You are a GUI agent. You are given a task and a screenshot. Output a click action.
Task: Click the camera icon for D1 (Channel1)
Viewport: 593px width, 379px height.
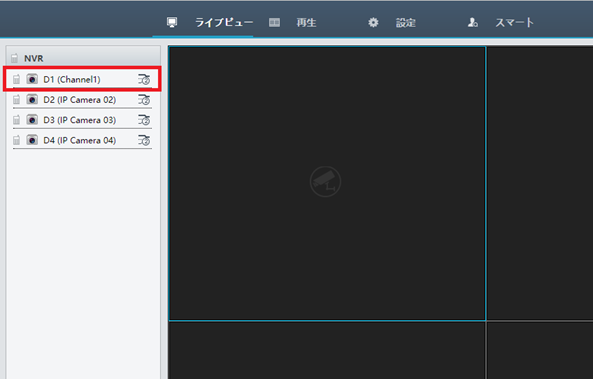tap(32, 79)
